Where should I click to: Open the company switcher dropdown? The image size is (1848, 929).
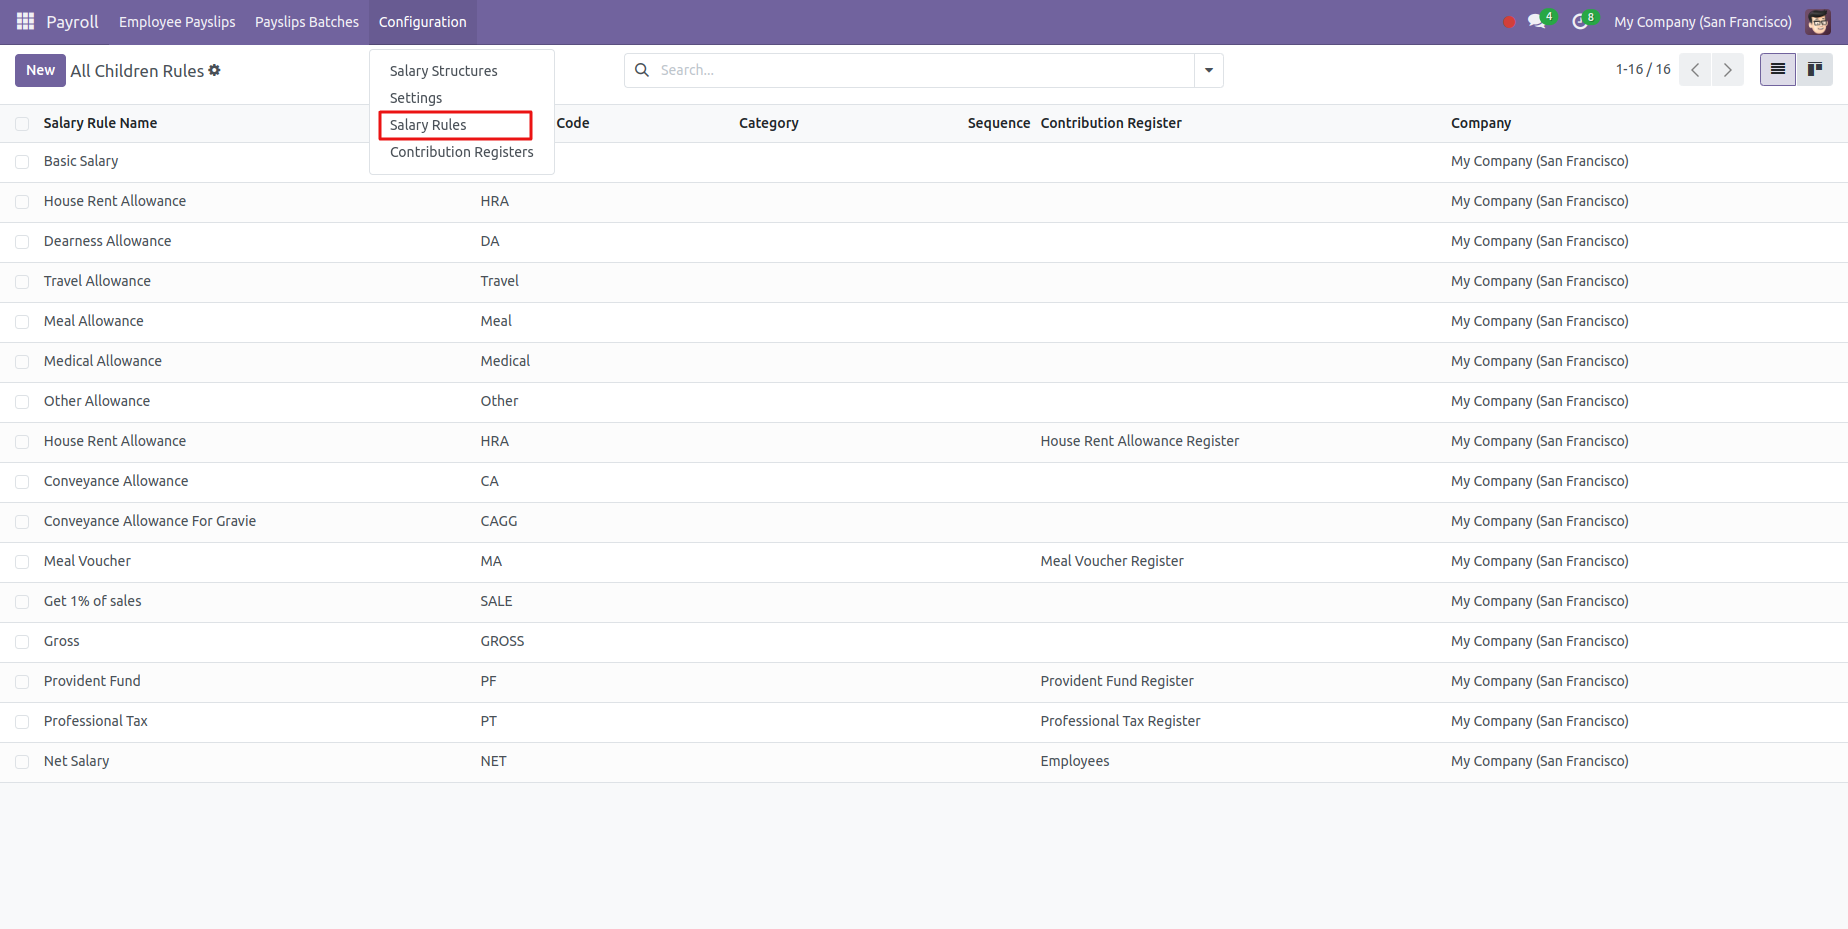click(x=1702, y=22)
